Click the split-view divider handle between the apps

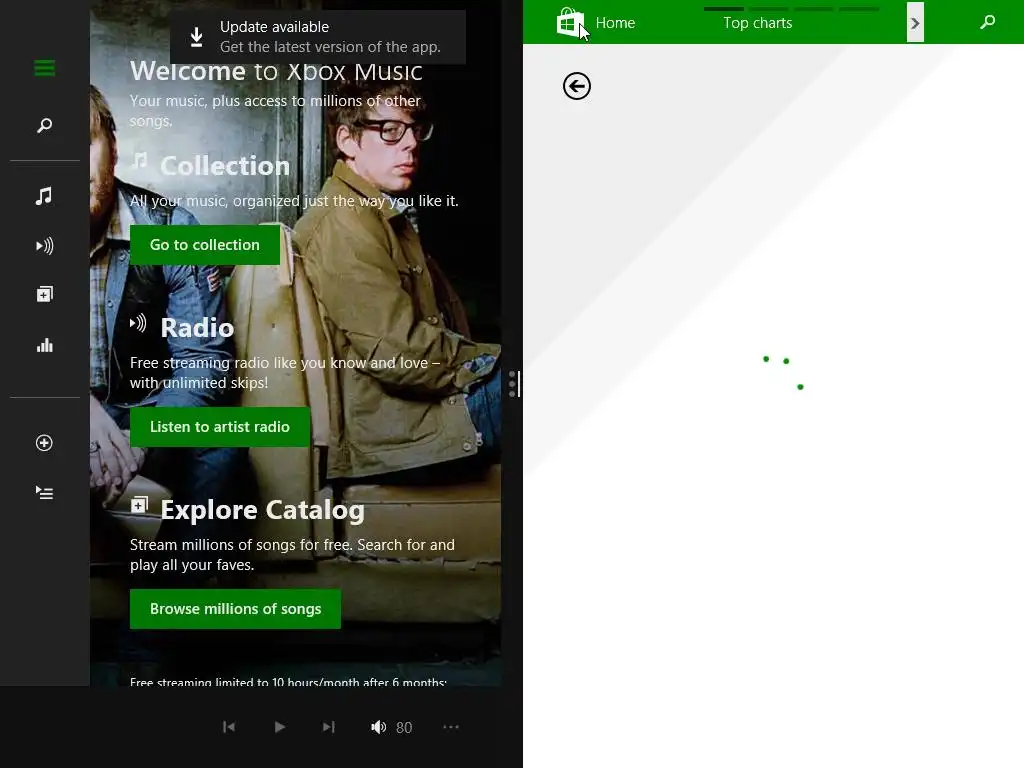pos(515,384)
